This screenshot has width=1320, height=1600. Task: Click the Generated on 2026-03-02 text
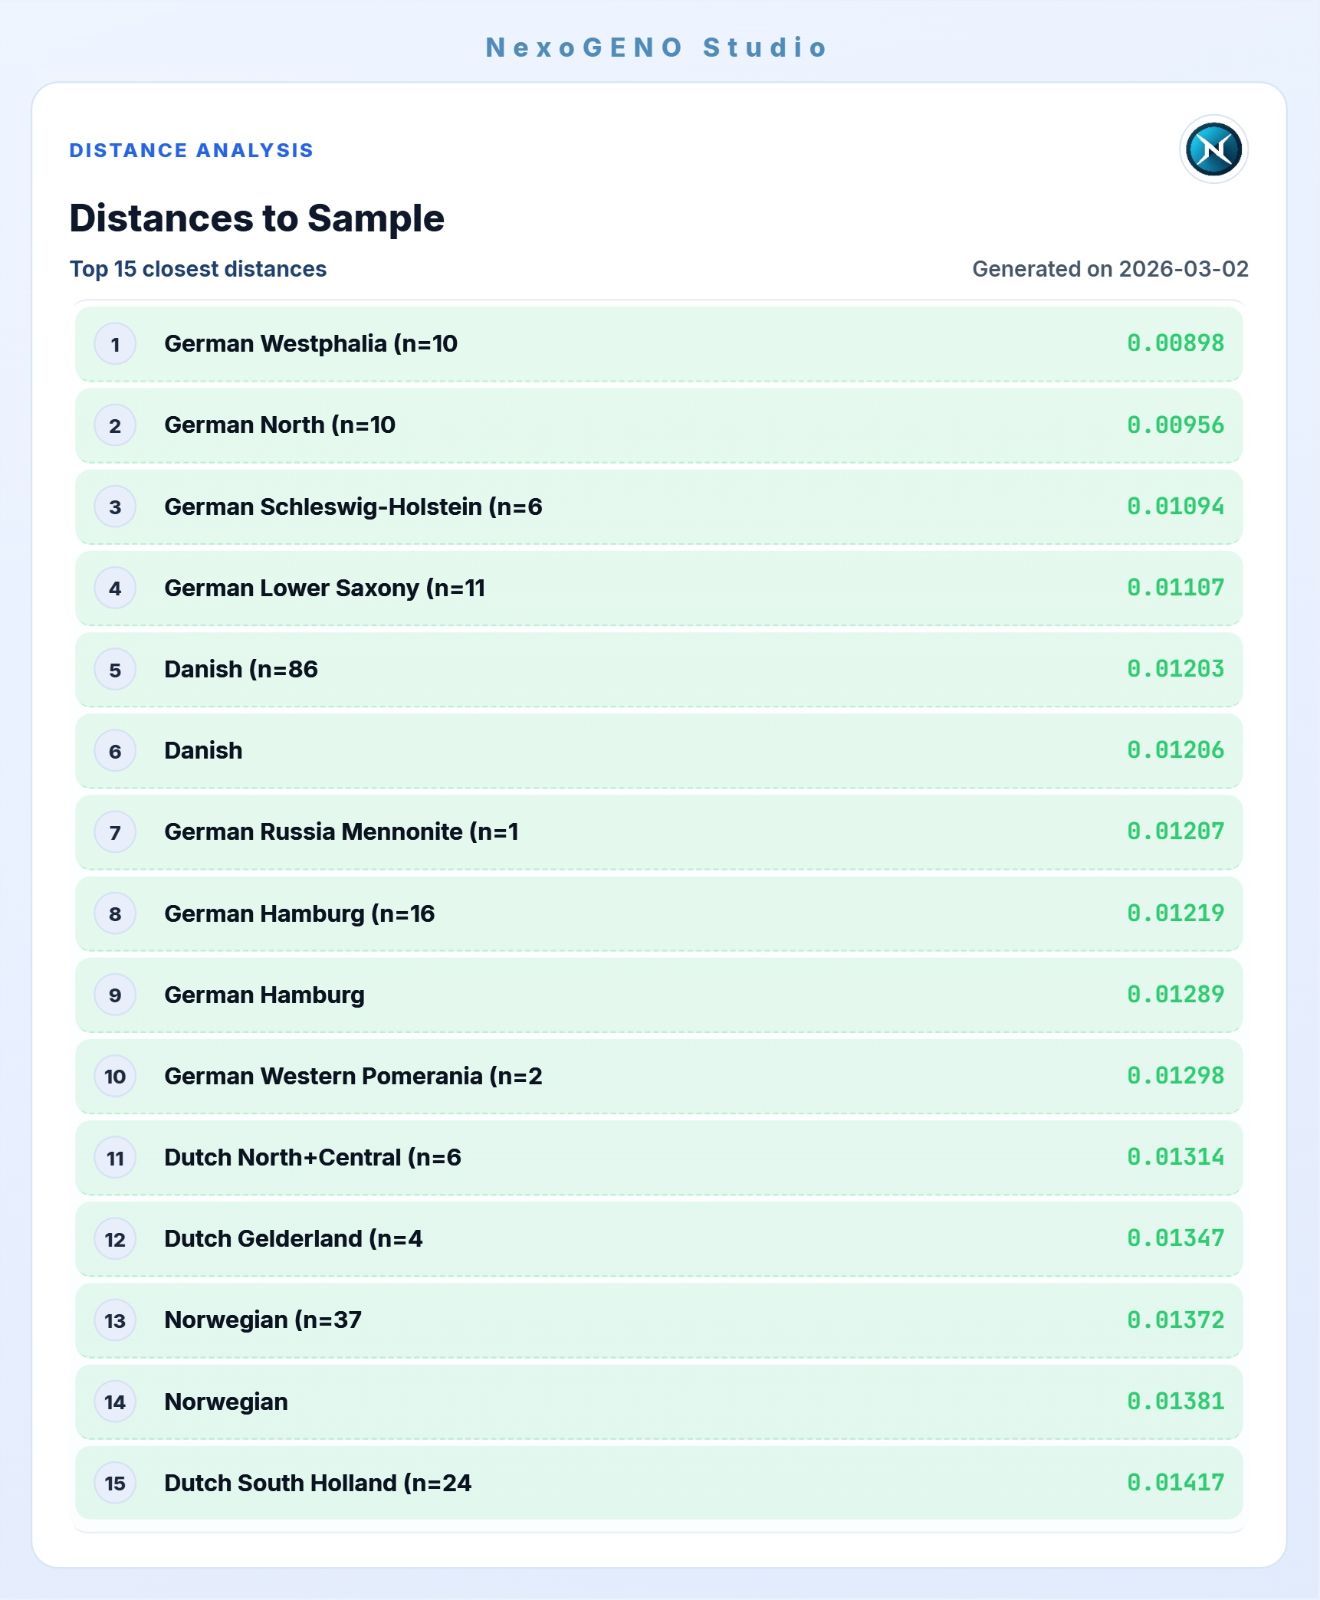1110,269
